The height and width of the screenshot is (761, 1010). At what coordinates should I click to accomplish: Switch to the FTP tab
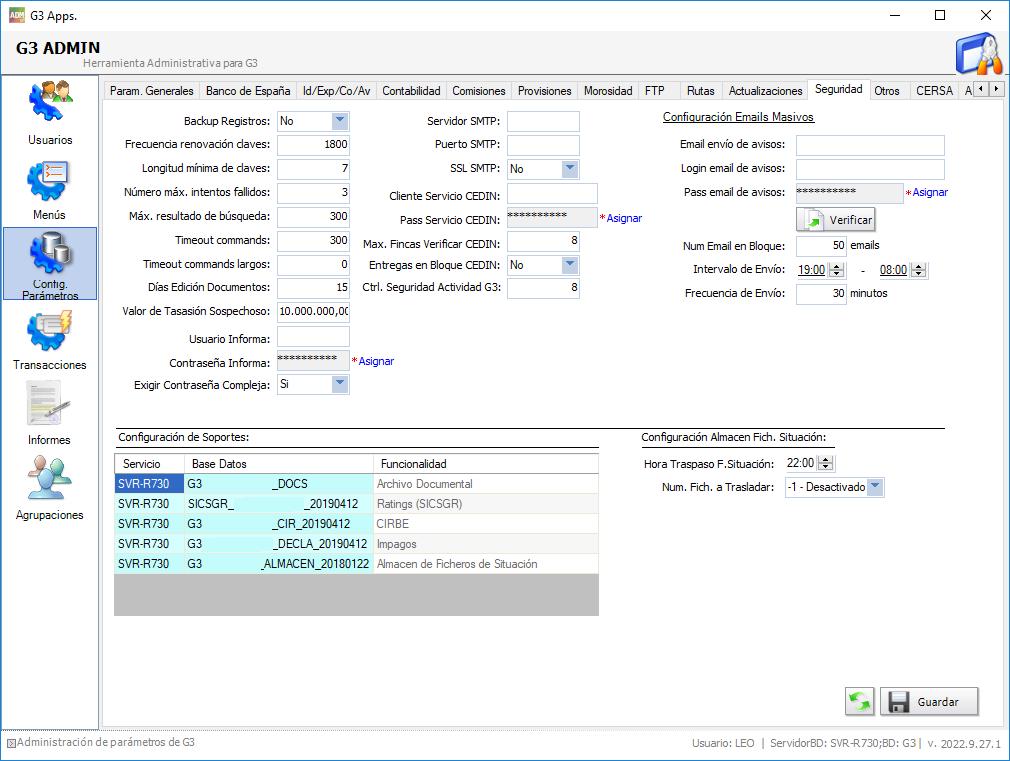click(655, 91)
